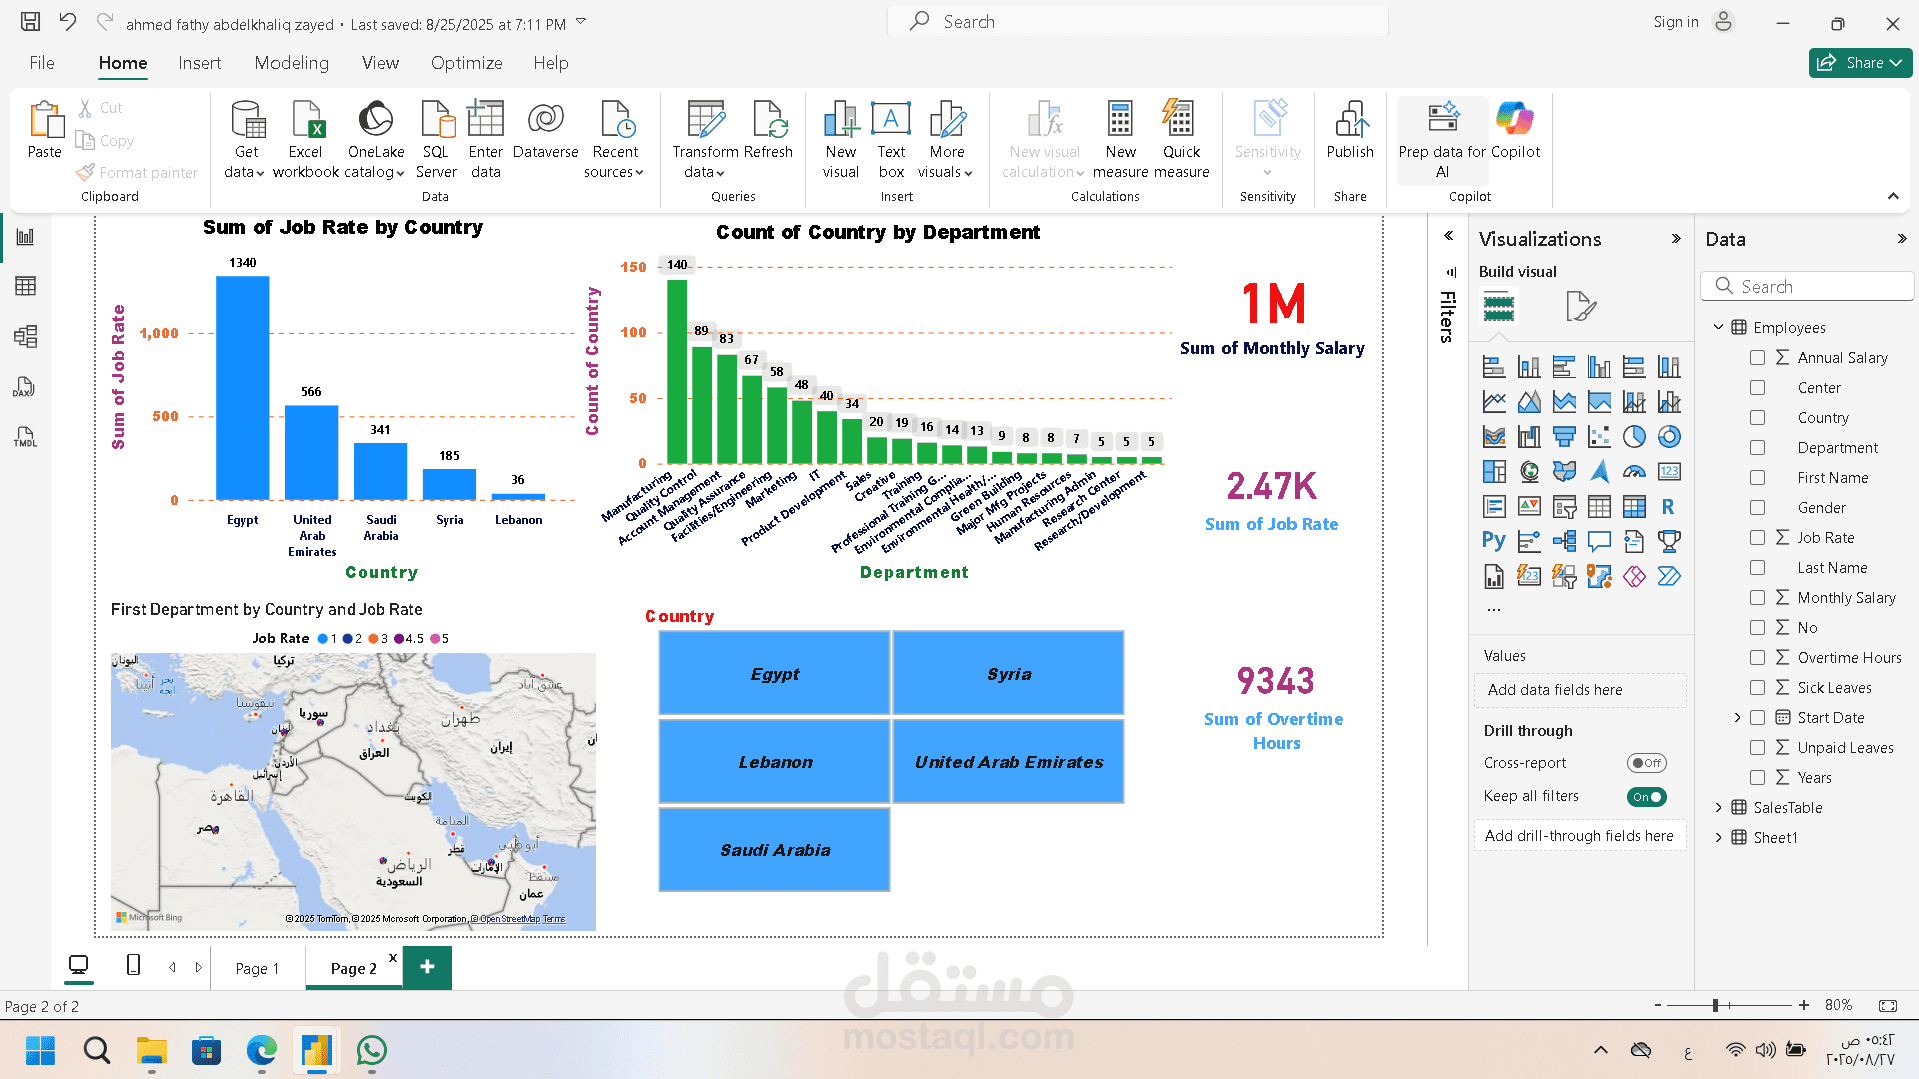Connect to SQL Server
This screenshot has width=1919, height=1079.
436,140
